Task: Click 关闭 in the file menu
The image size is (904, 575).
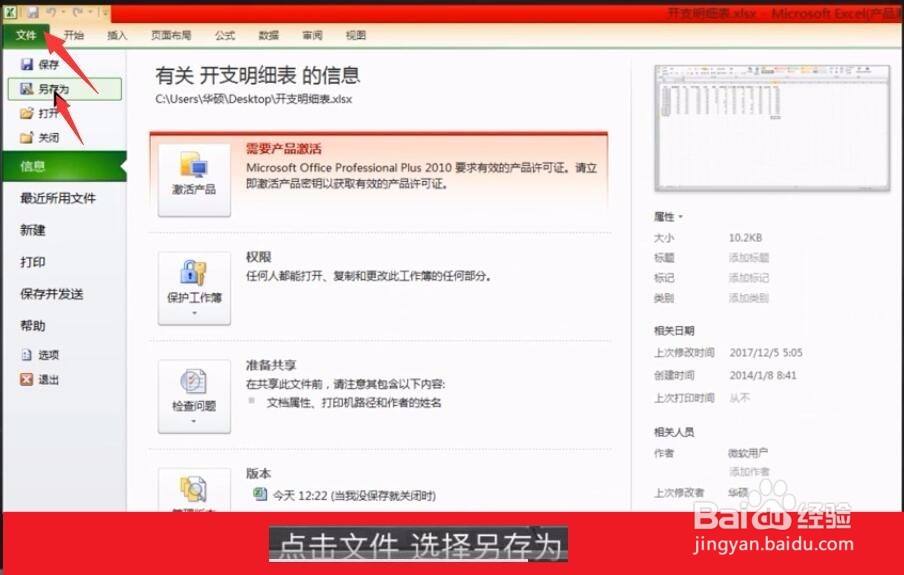Action: tap(40, 137)
